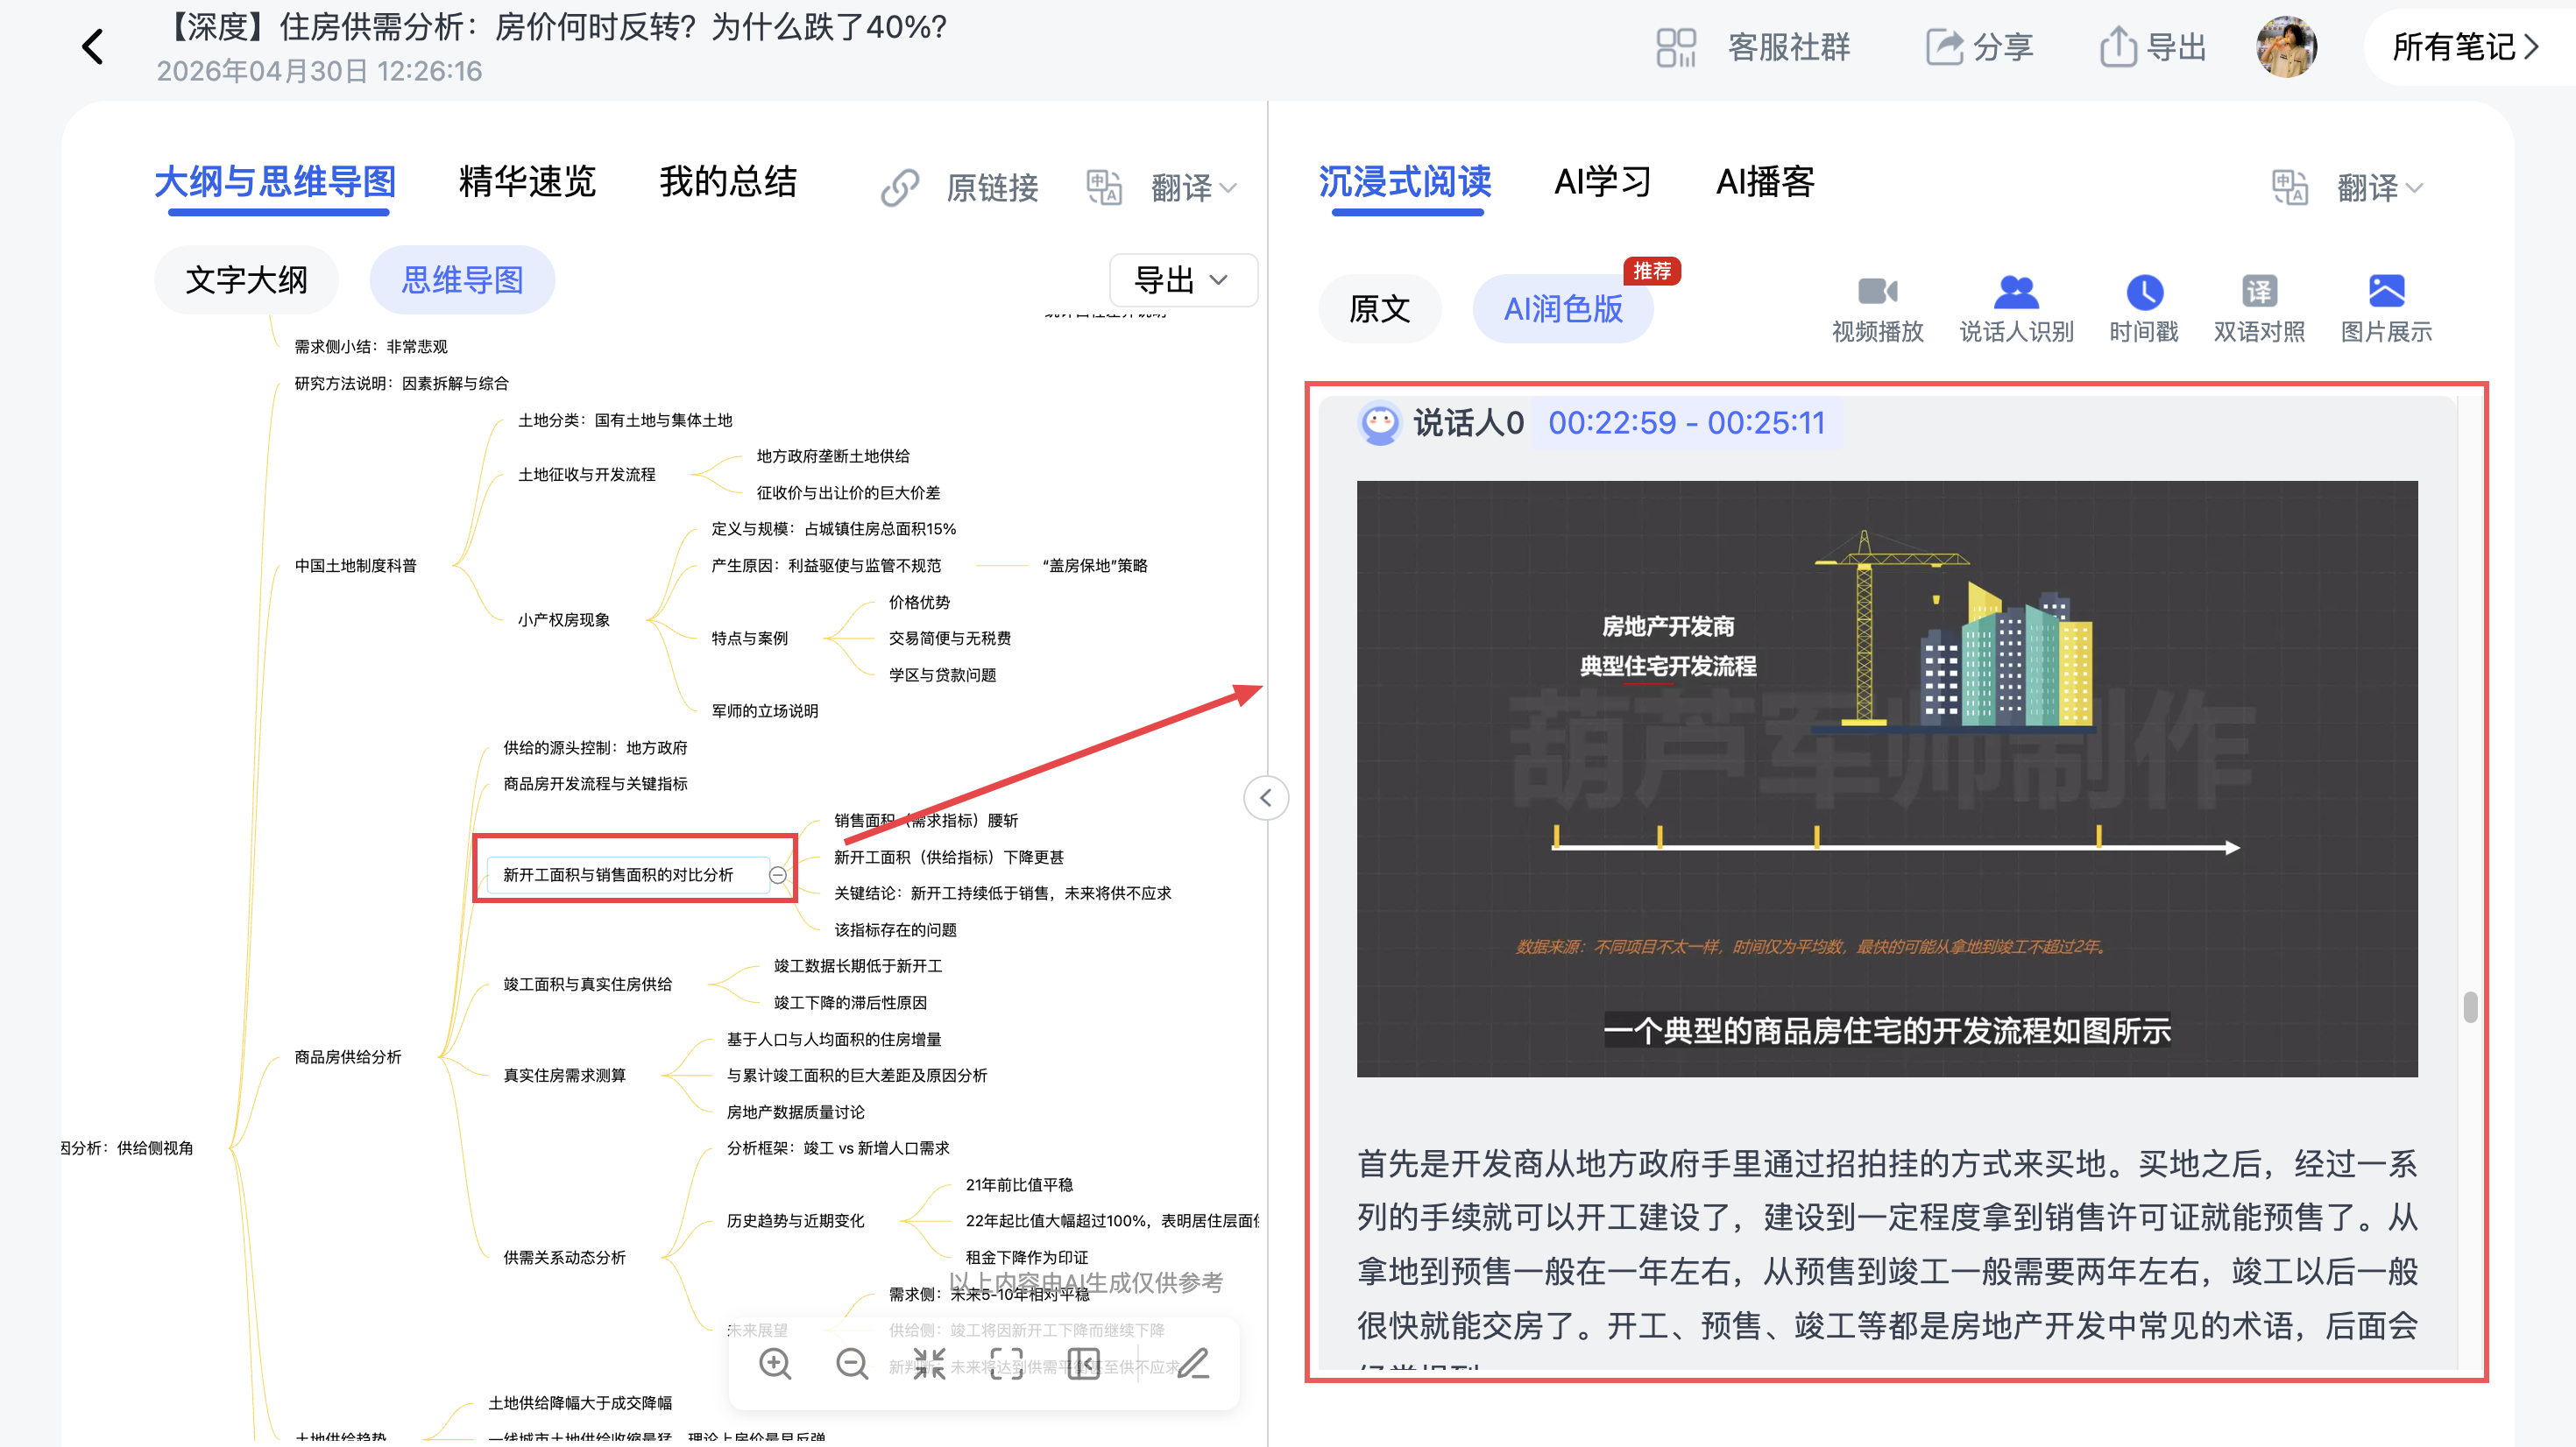Click the 说话人0 speaker avatar icon
The image size is (2576, 1447).
1380,423
